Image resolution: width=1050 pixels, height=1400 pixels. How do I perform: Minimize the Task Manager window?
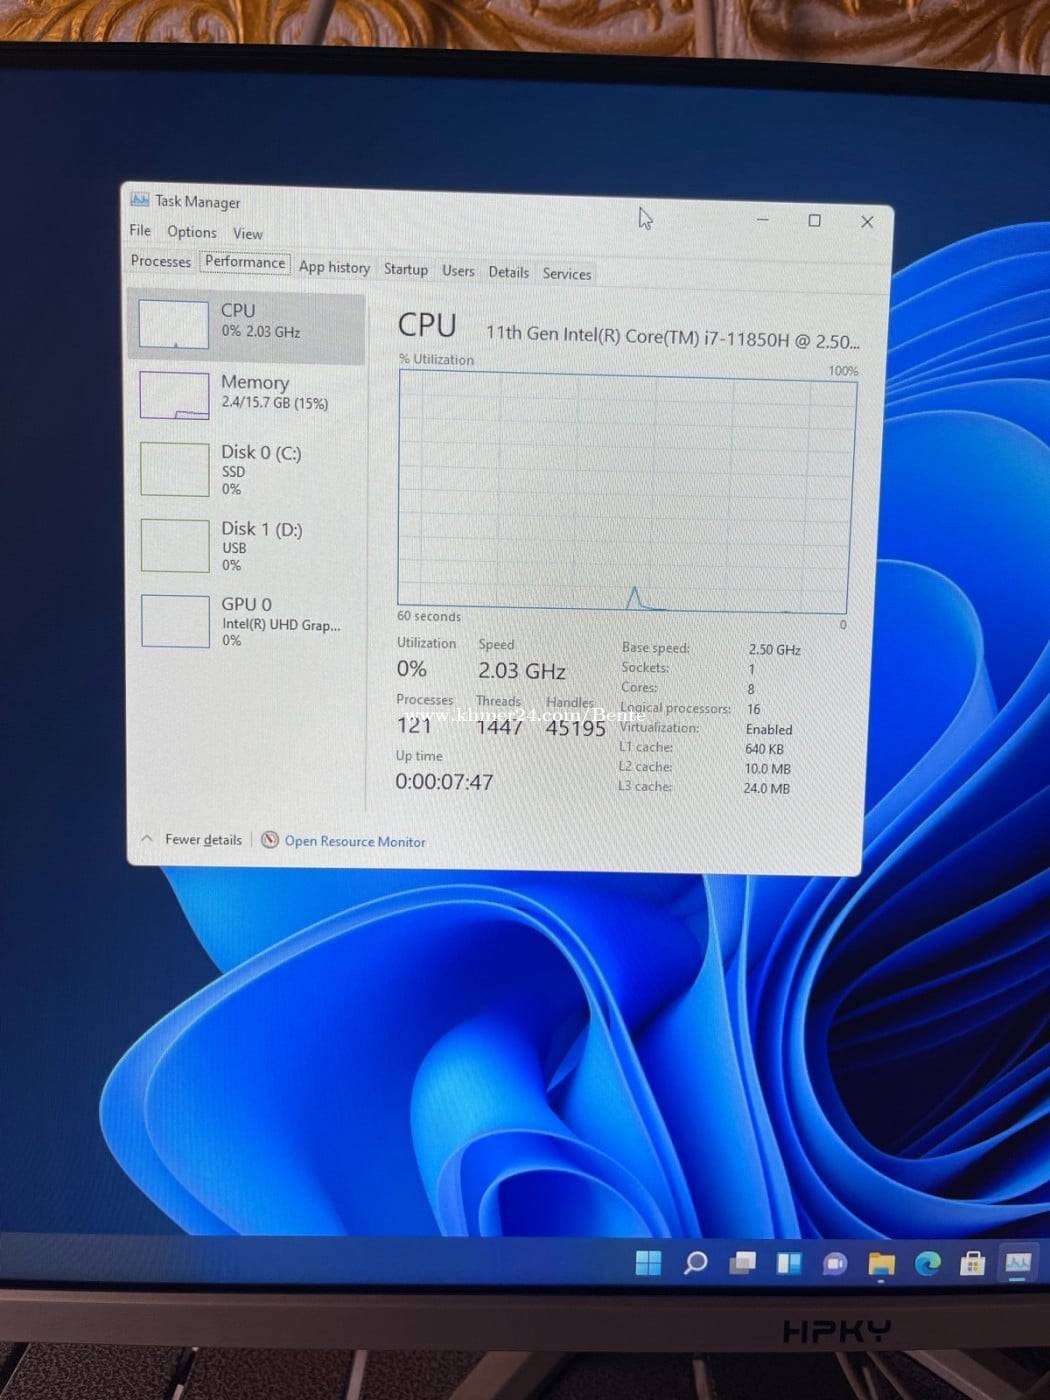763,219
